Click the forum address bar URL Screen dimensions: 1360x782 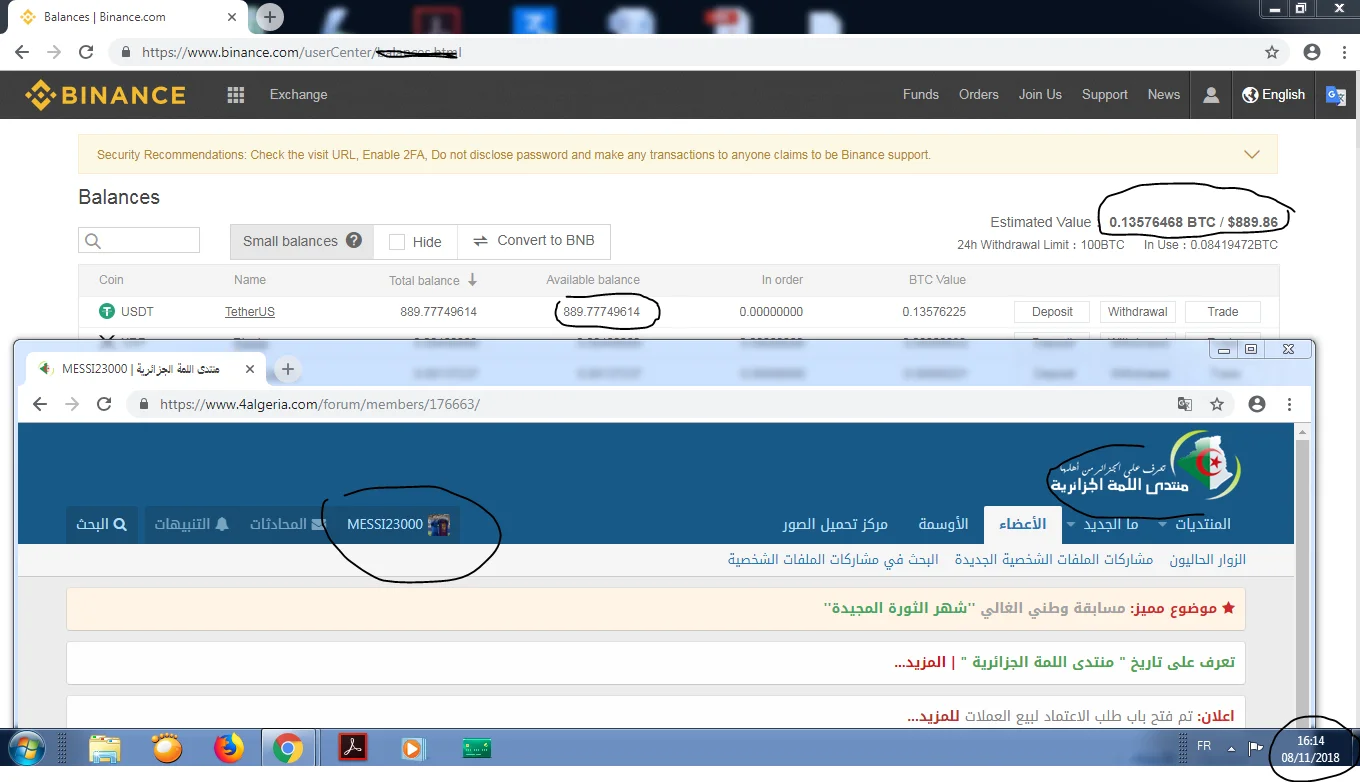pyautogui.click(x=320, y=405)
